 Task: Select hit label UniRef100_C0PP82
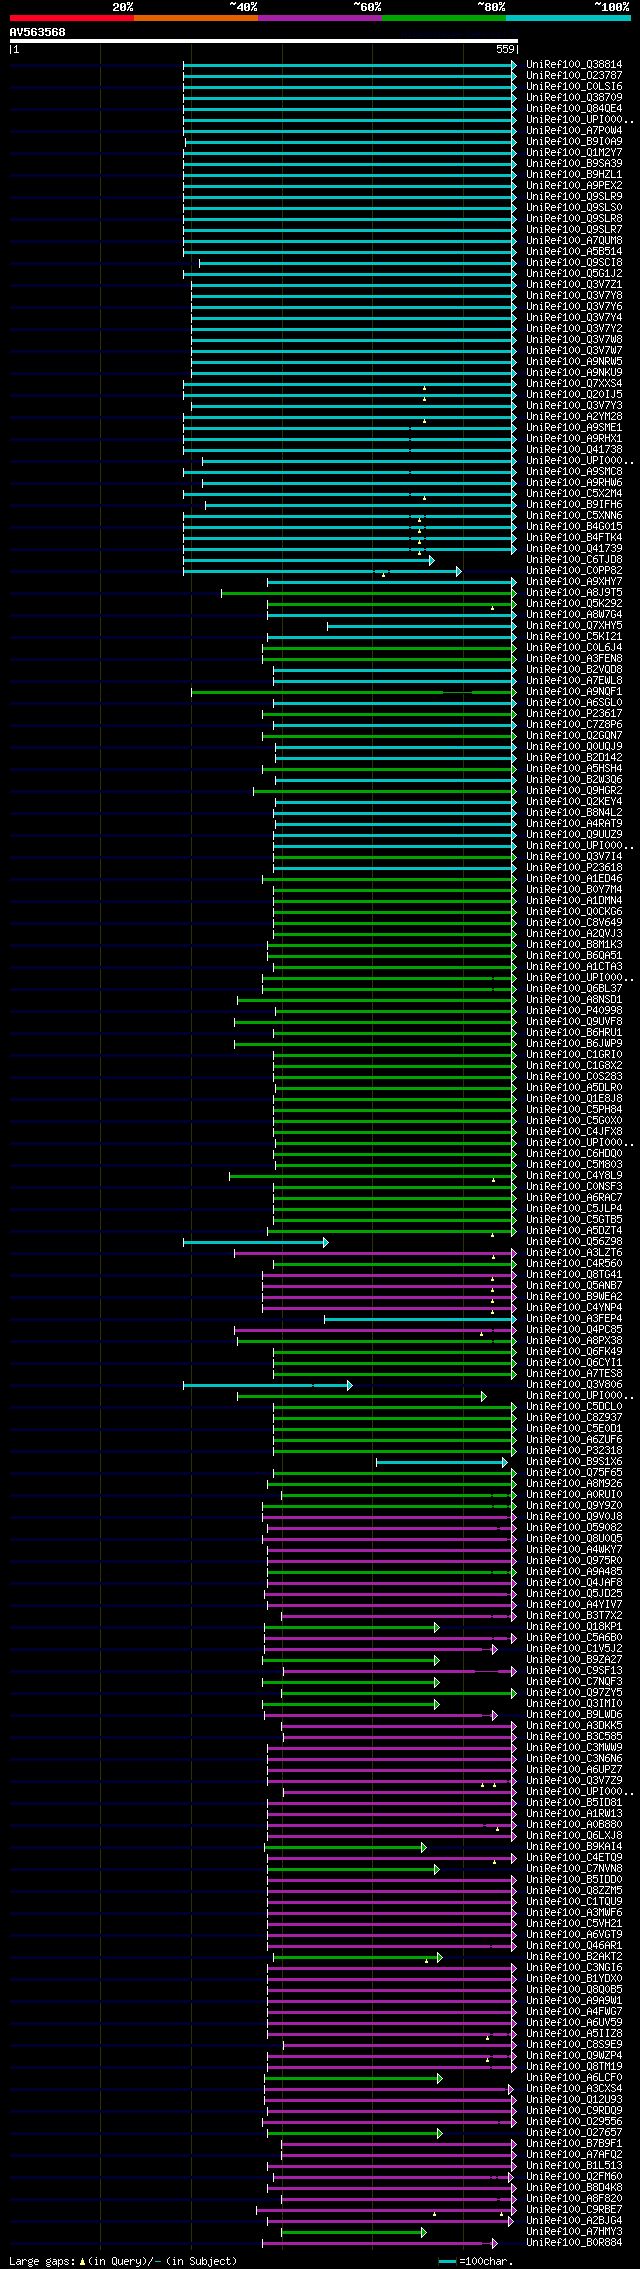point(574,570)
